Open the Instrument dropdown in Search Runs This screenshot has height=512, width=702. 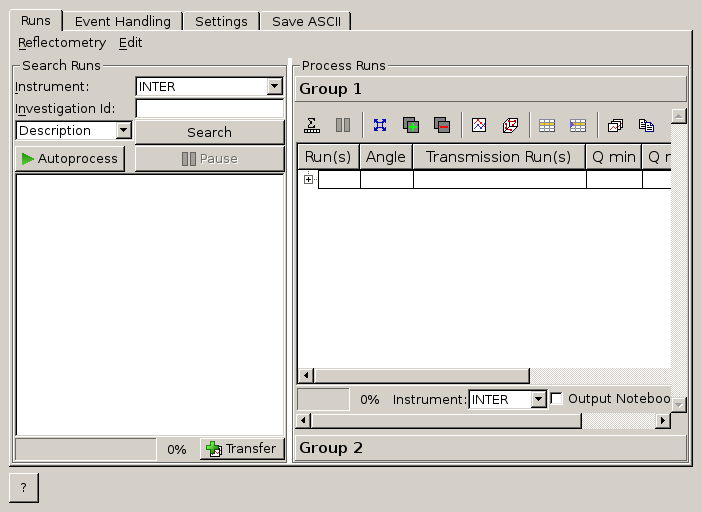[275, 87]
